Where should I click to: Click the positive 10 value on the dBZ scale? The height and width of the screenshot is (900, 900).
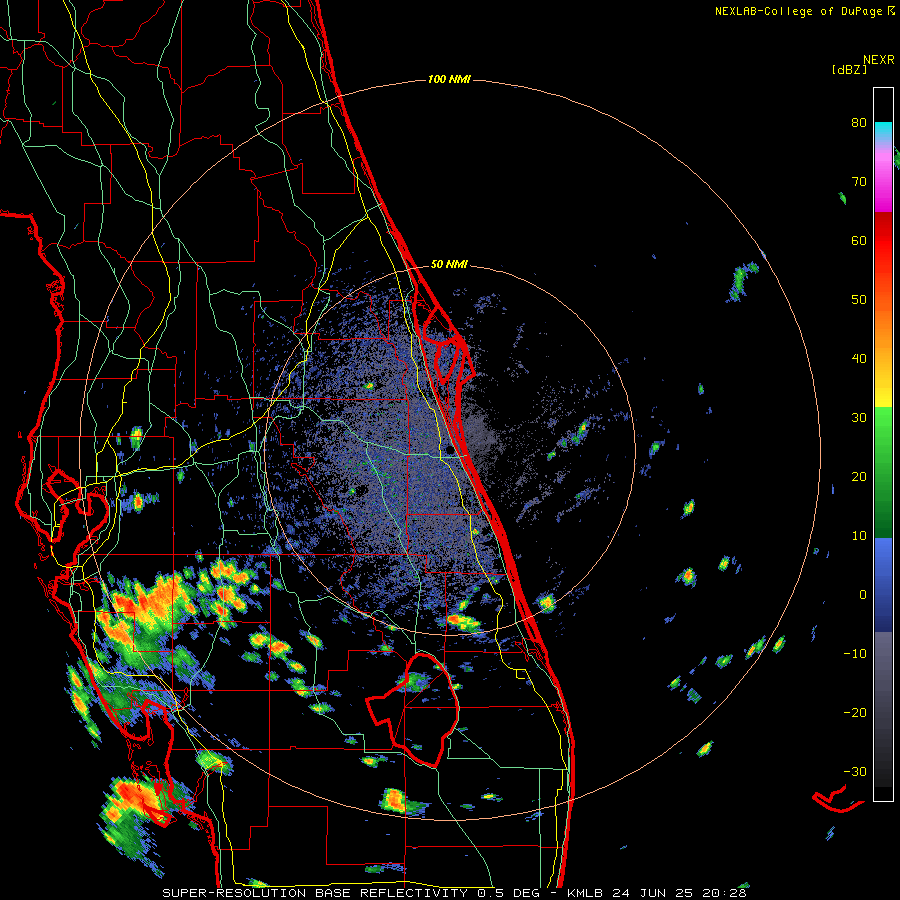tap(859, 536)
